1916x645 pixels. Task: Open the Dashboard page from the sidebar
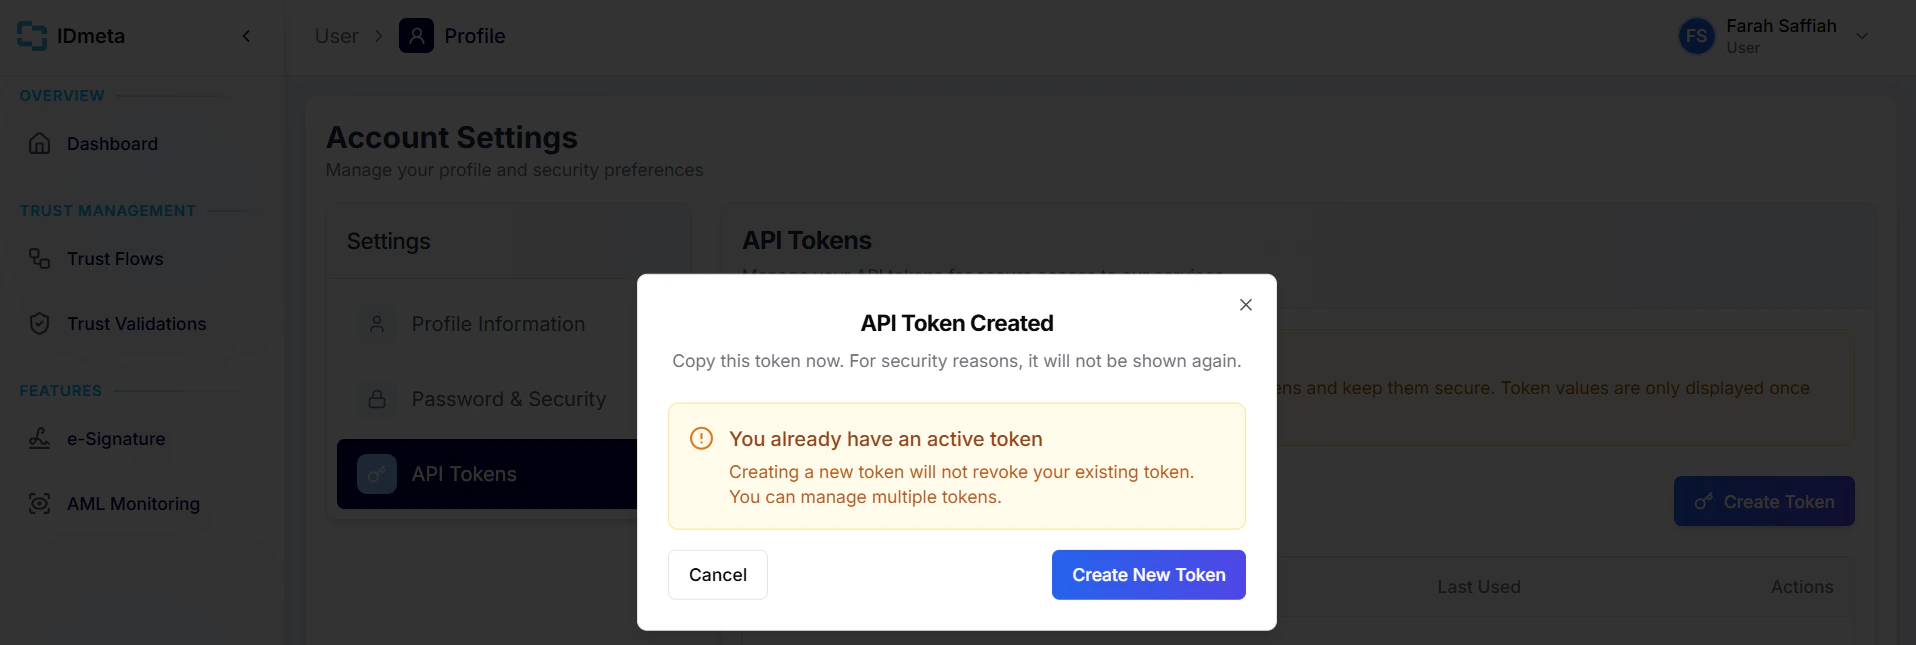[111, 143]
